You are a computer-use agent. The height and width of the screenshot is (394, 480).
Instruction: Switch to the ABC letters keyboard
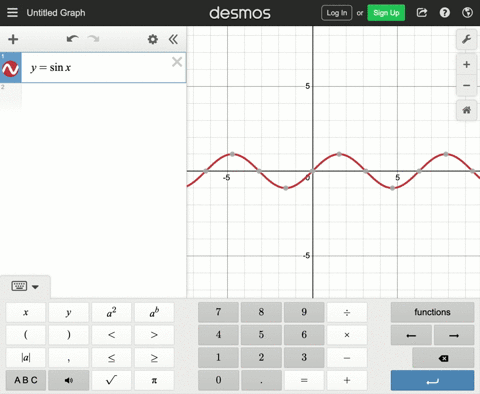tap(26, 380)
